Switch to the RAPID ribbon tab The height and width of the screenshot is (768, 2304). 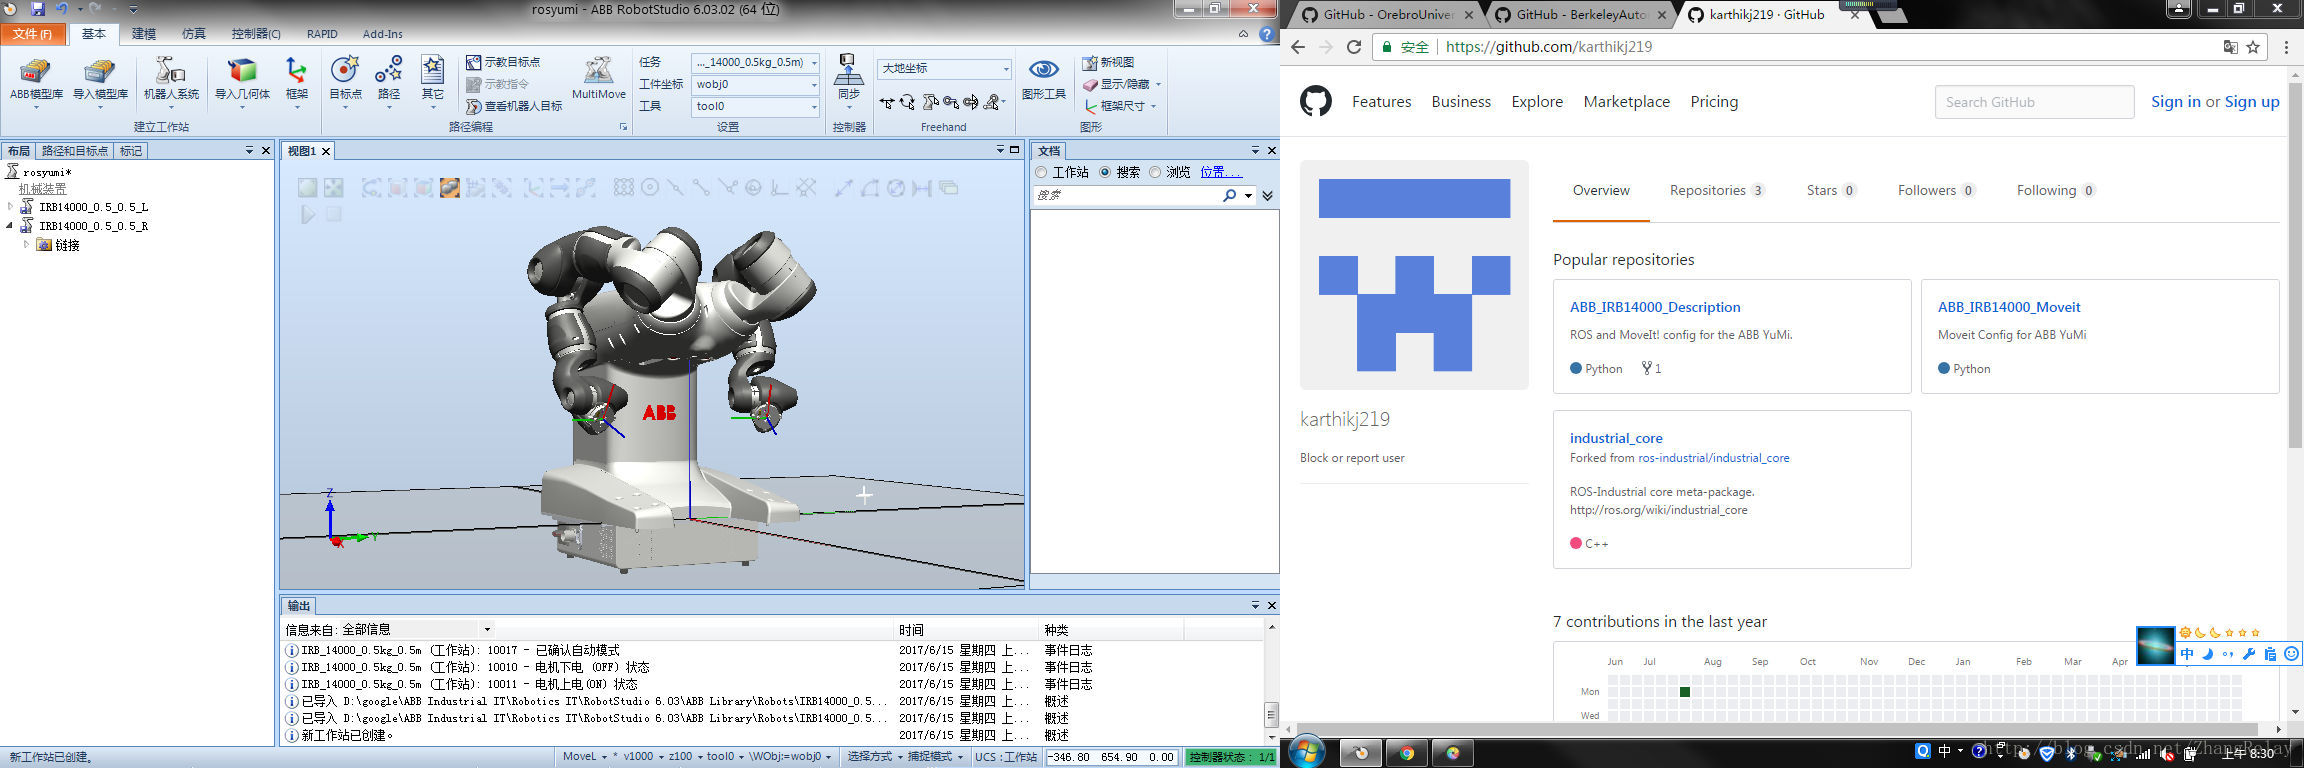(x=322, y=34)
